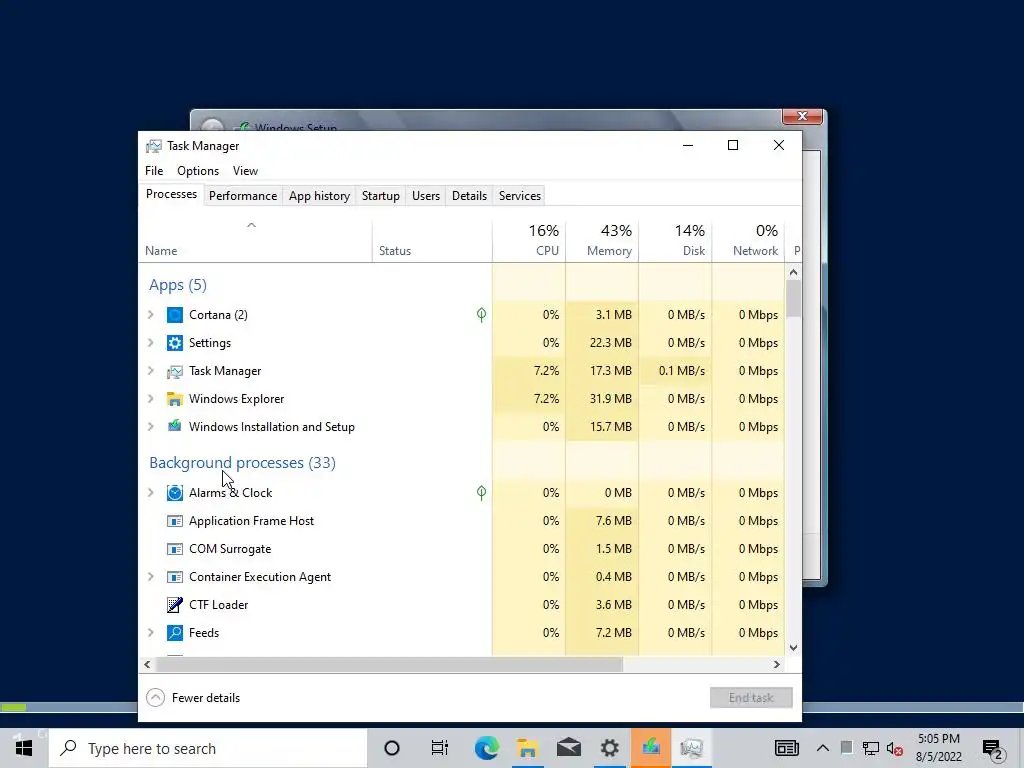The image size is (1024, 768).
Task: Select the Background processes (33) heading
Action: pos(242,462)
